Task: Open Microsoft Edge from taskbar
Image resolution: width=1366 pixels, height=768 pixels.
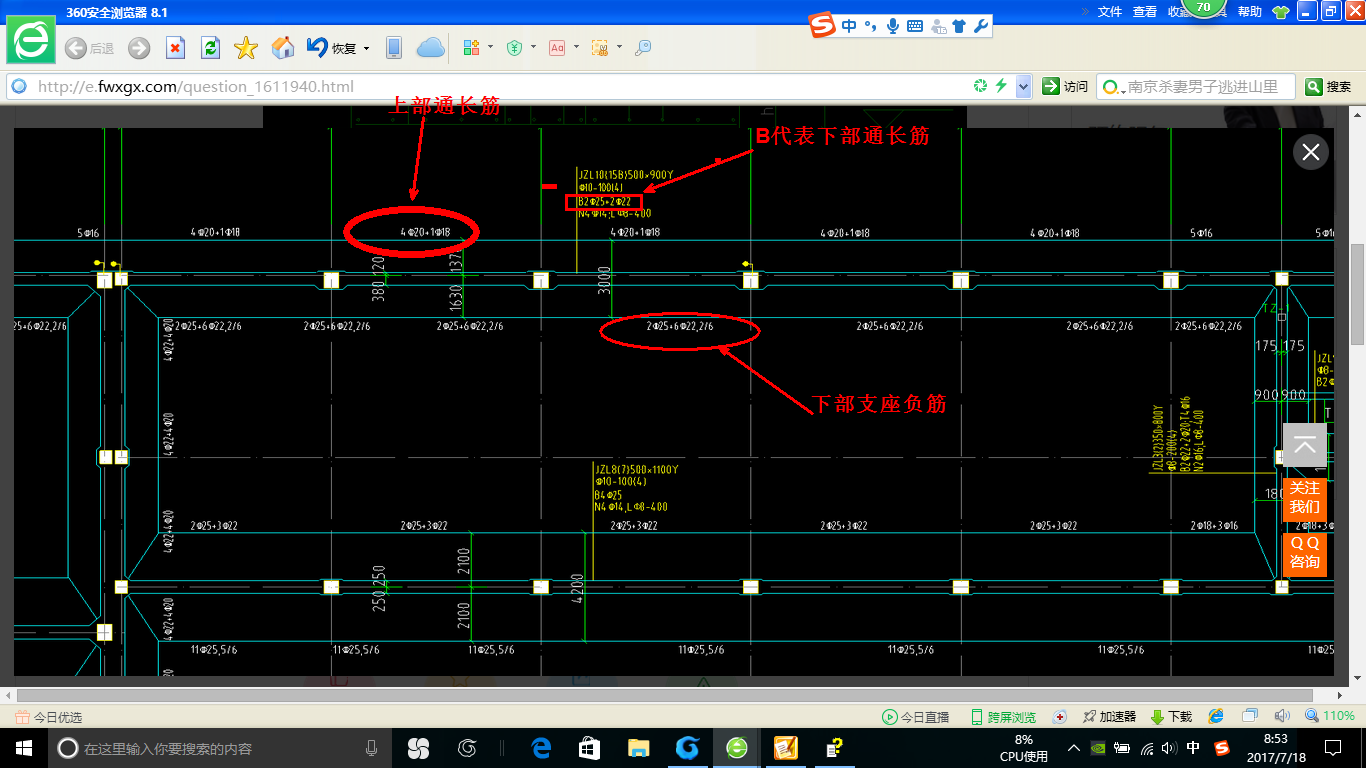Action: pos(541,748)
